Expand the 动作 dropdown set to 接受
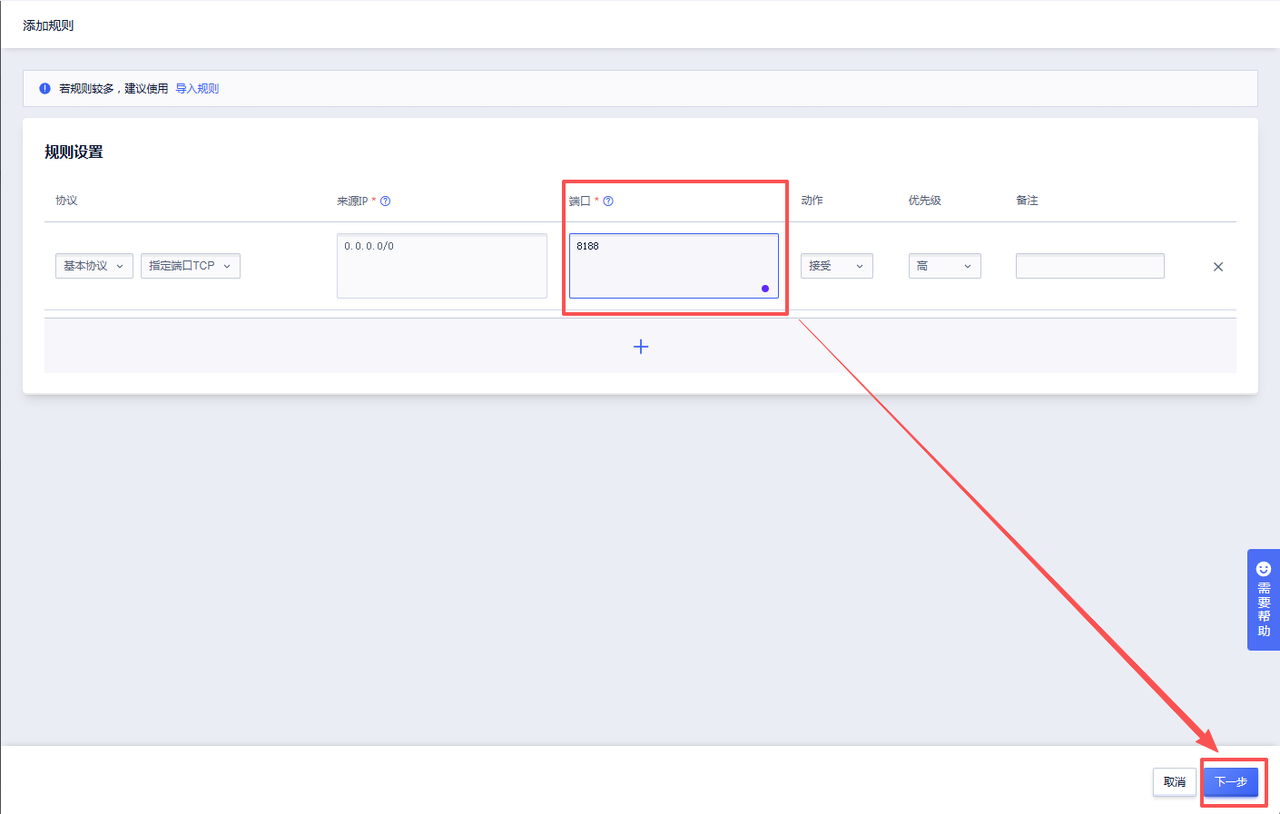This screenshot has height=814, width=1280. (836, 266)
